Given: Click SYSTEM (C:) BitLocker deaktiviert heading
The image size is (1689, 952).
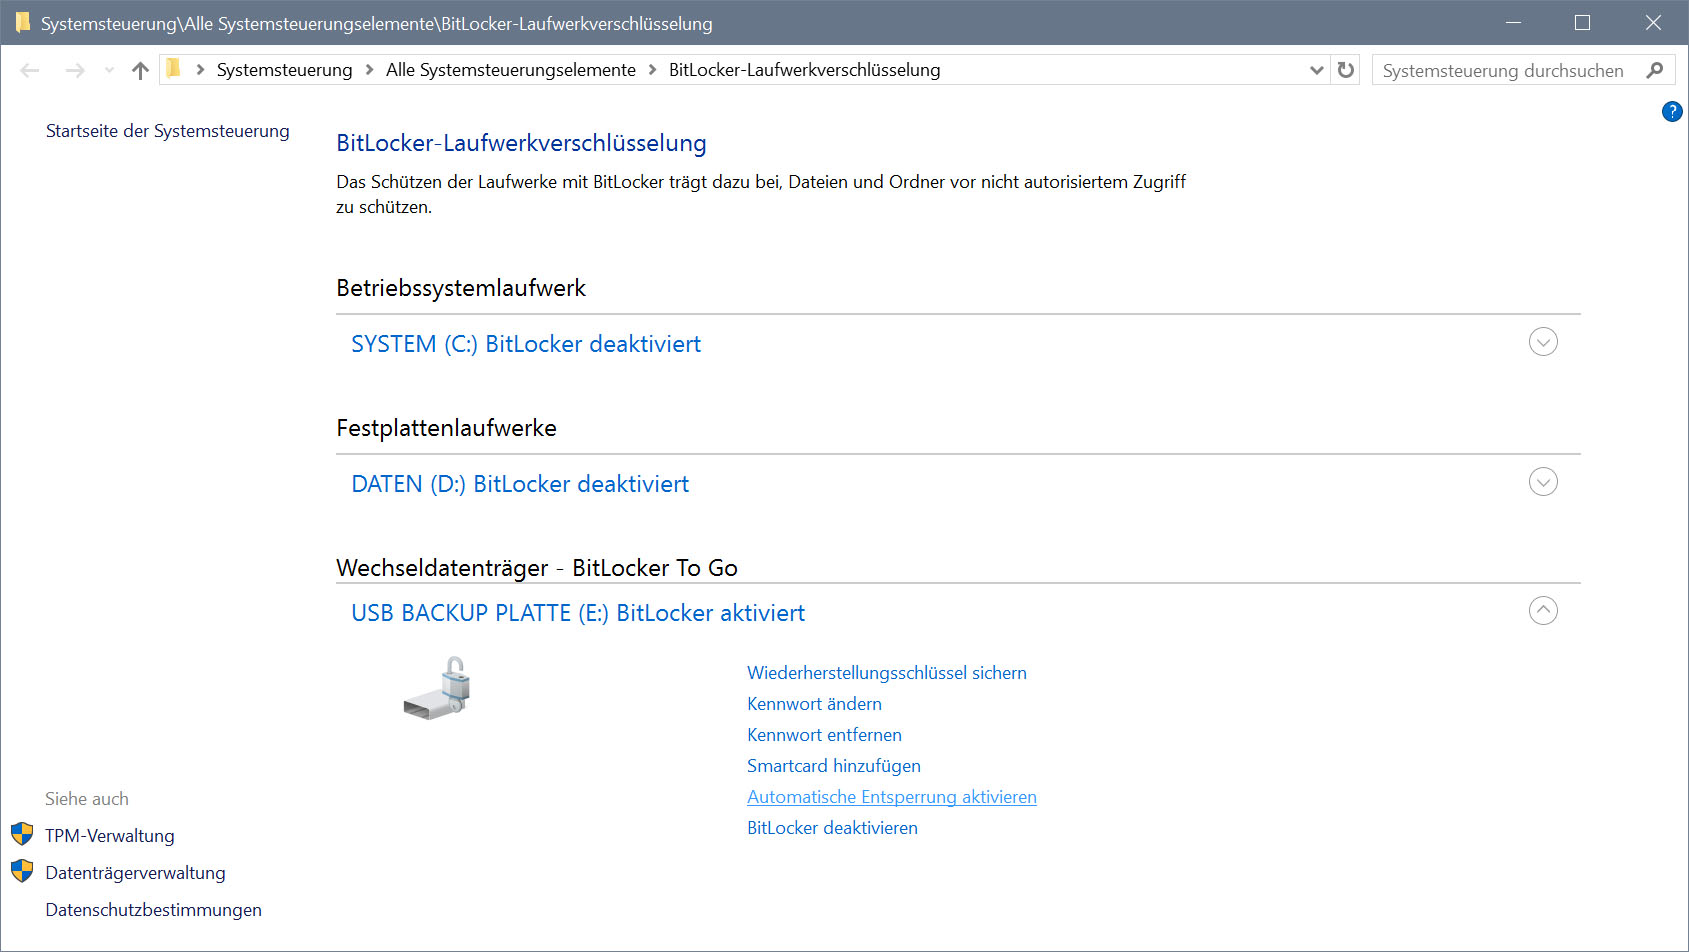Looking at the screenshot, I should coord(526,344).
